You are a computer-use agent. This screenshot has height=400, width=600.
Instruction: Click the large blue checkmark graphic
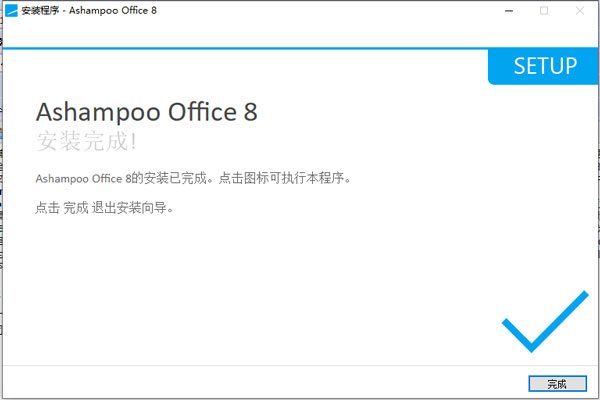(x=545, y=318)
